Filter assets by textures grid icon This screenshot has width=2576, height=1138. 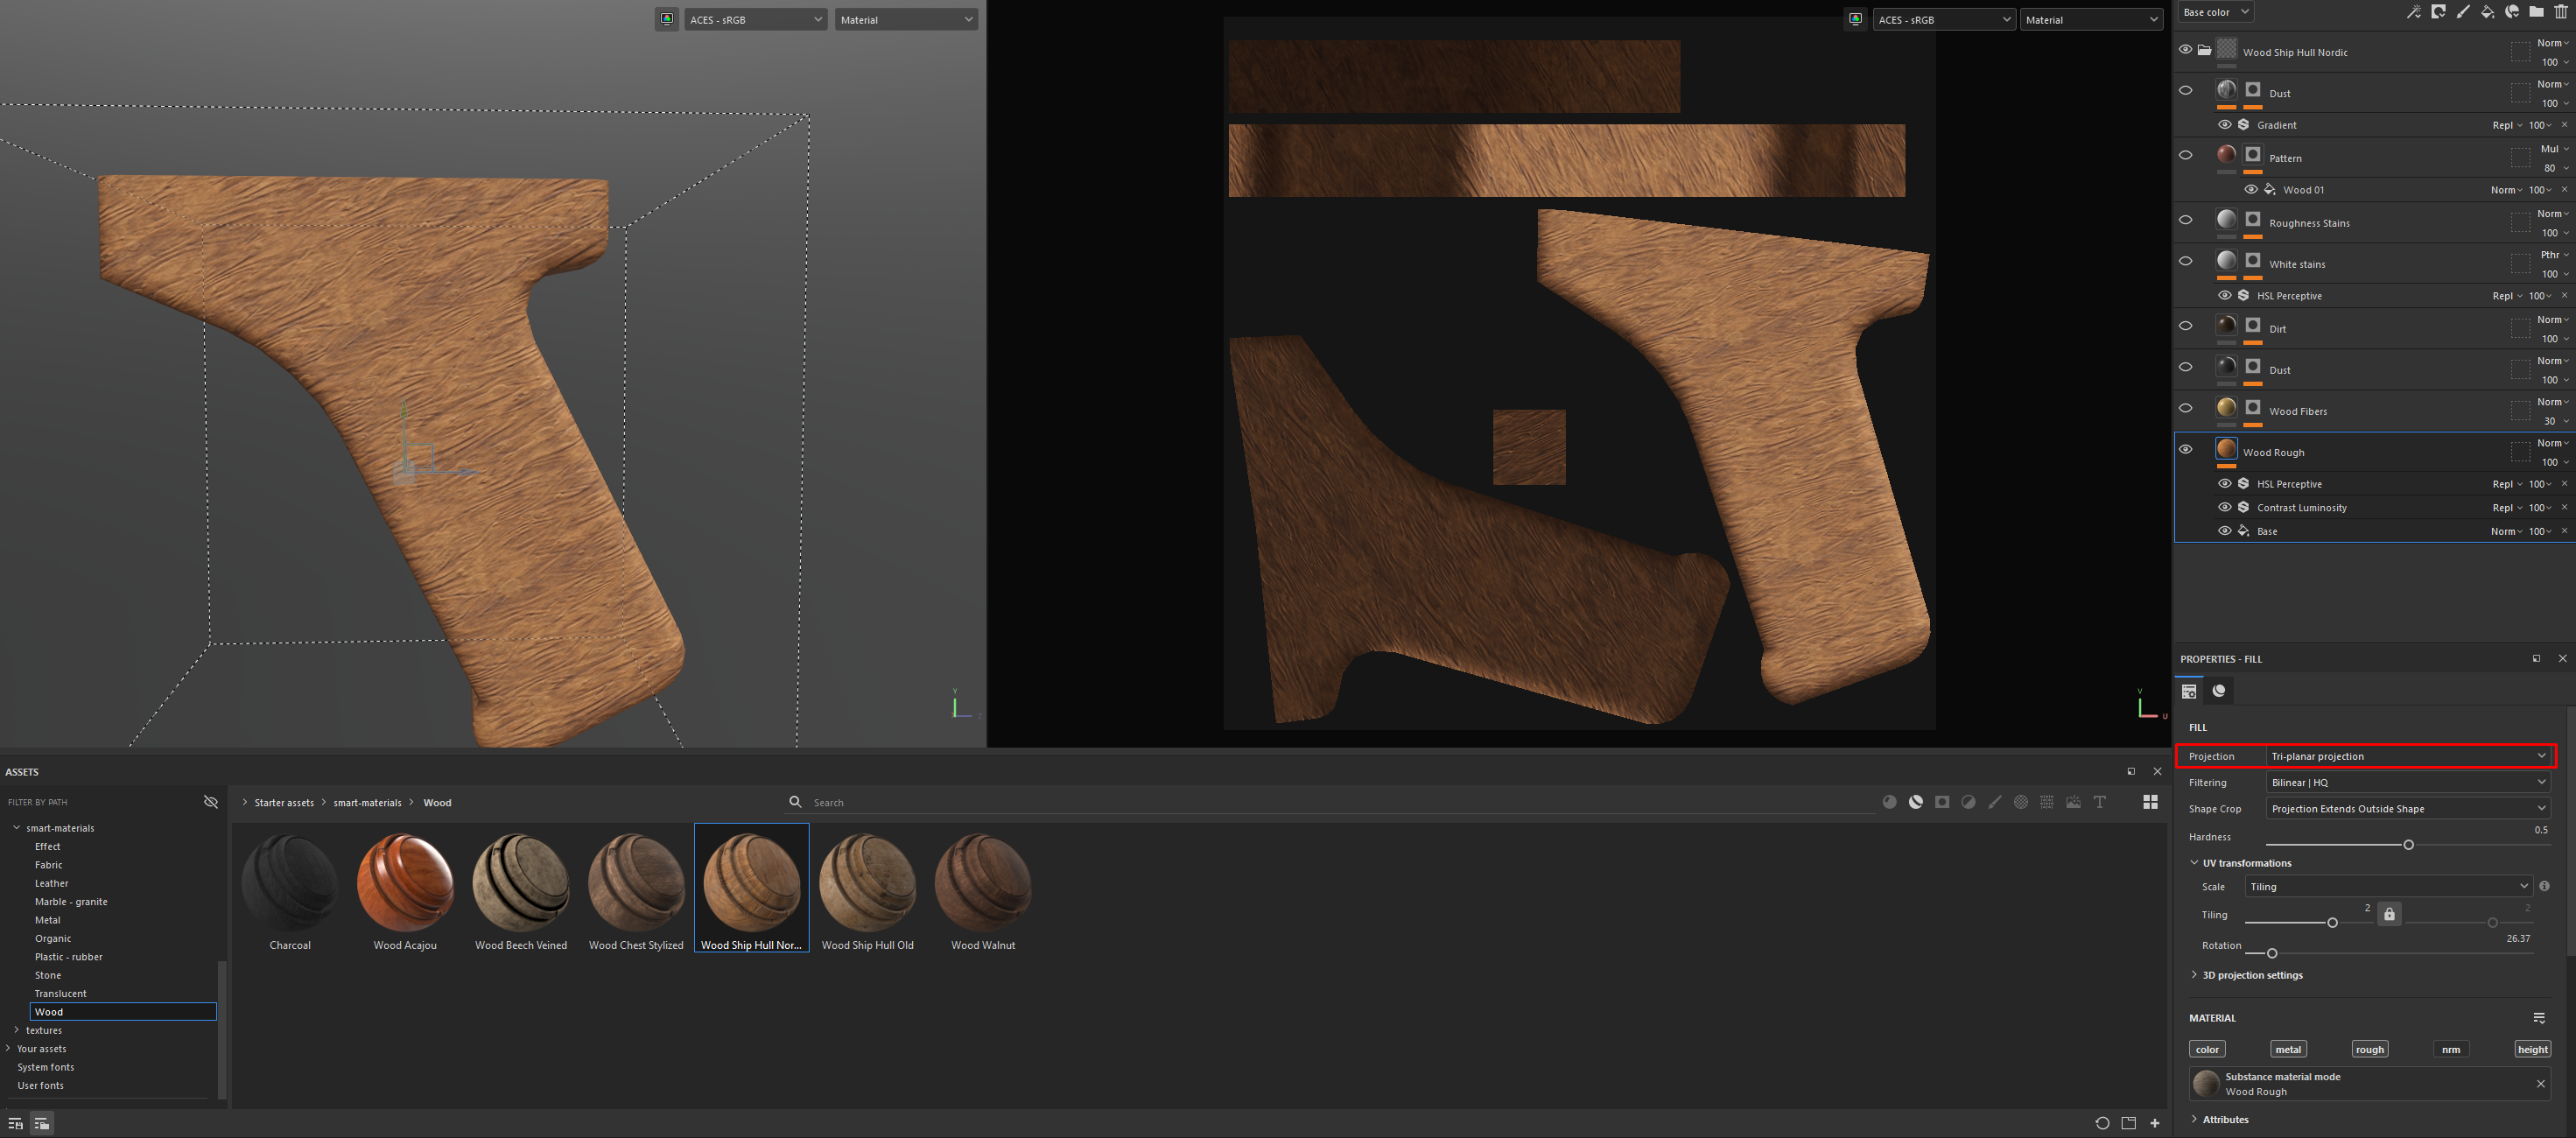tap(2047, 802)
